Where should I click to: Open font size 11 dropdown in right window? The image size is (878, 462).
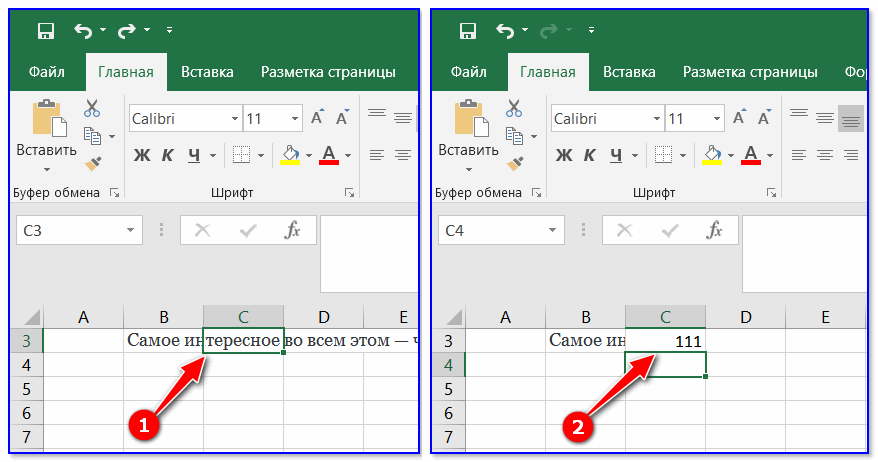(716, 119)
